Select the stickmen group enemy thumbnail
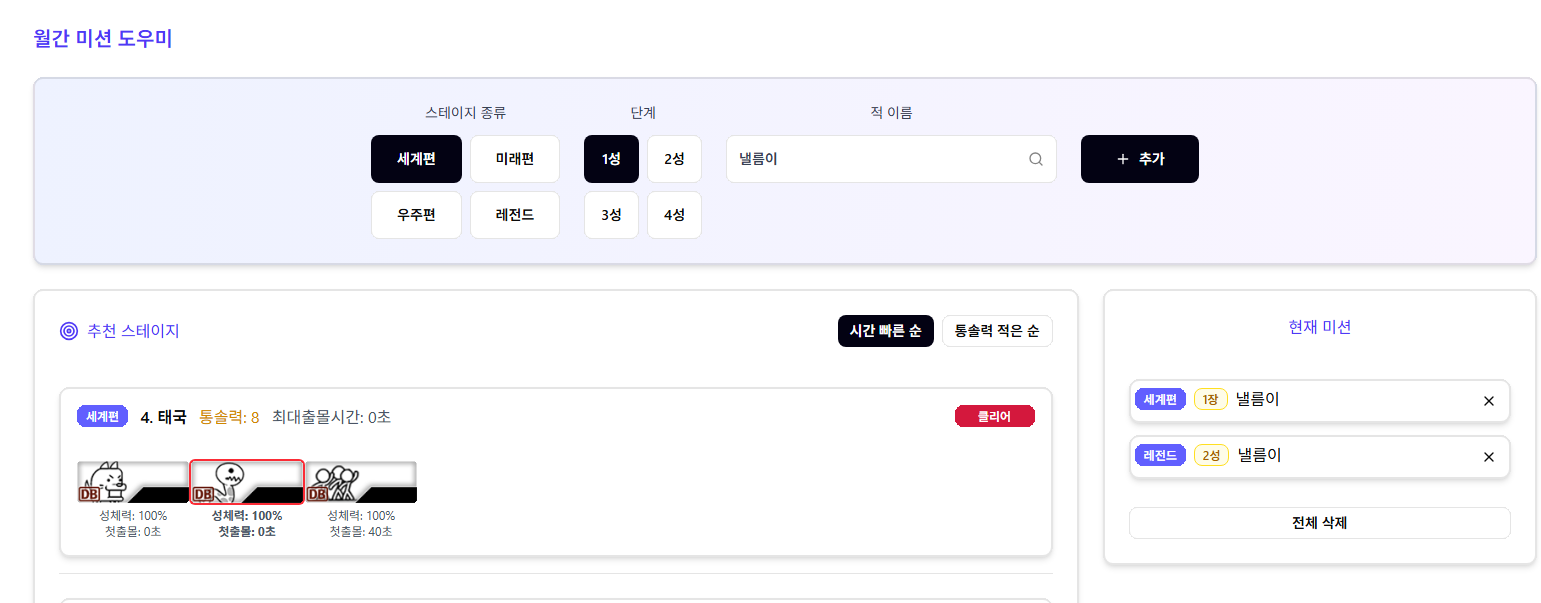The height and width of the screenshot is (603, 1541). click(x=361, y=482)
